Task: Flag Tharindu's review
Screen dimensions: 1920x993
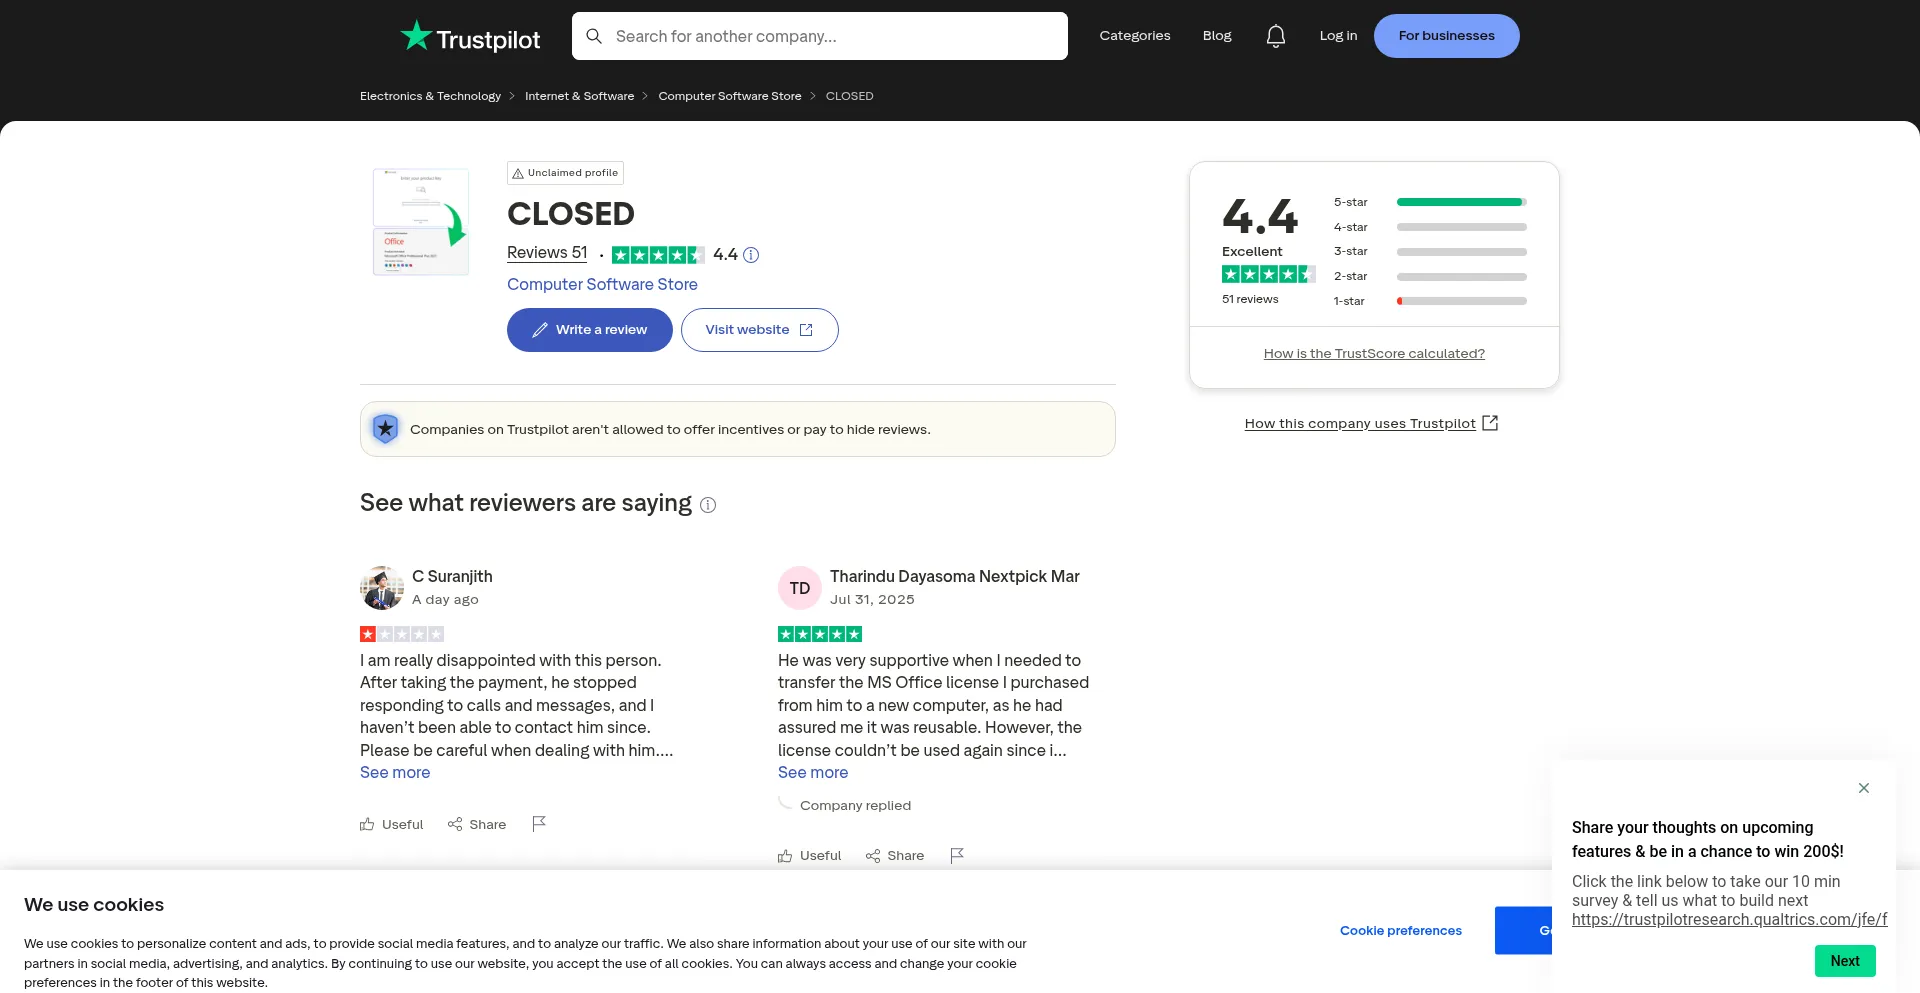Action: pos(957,855)
